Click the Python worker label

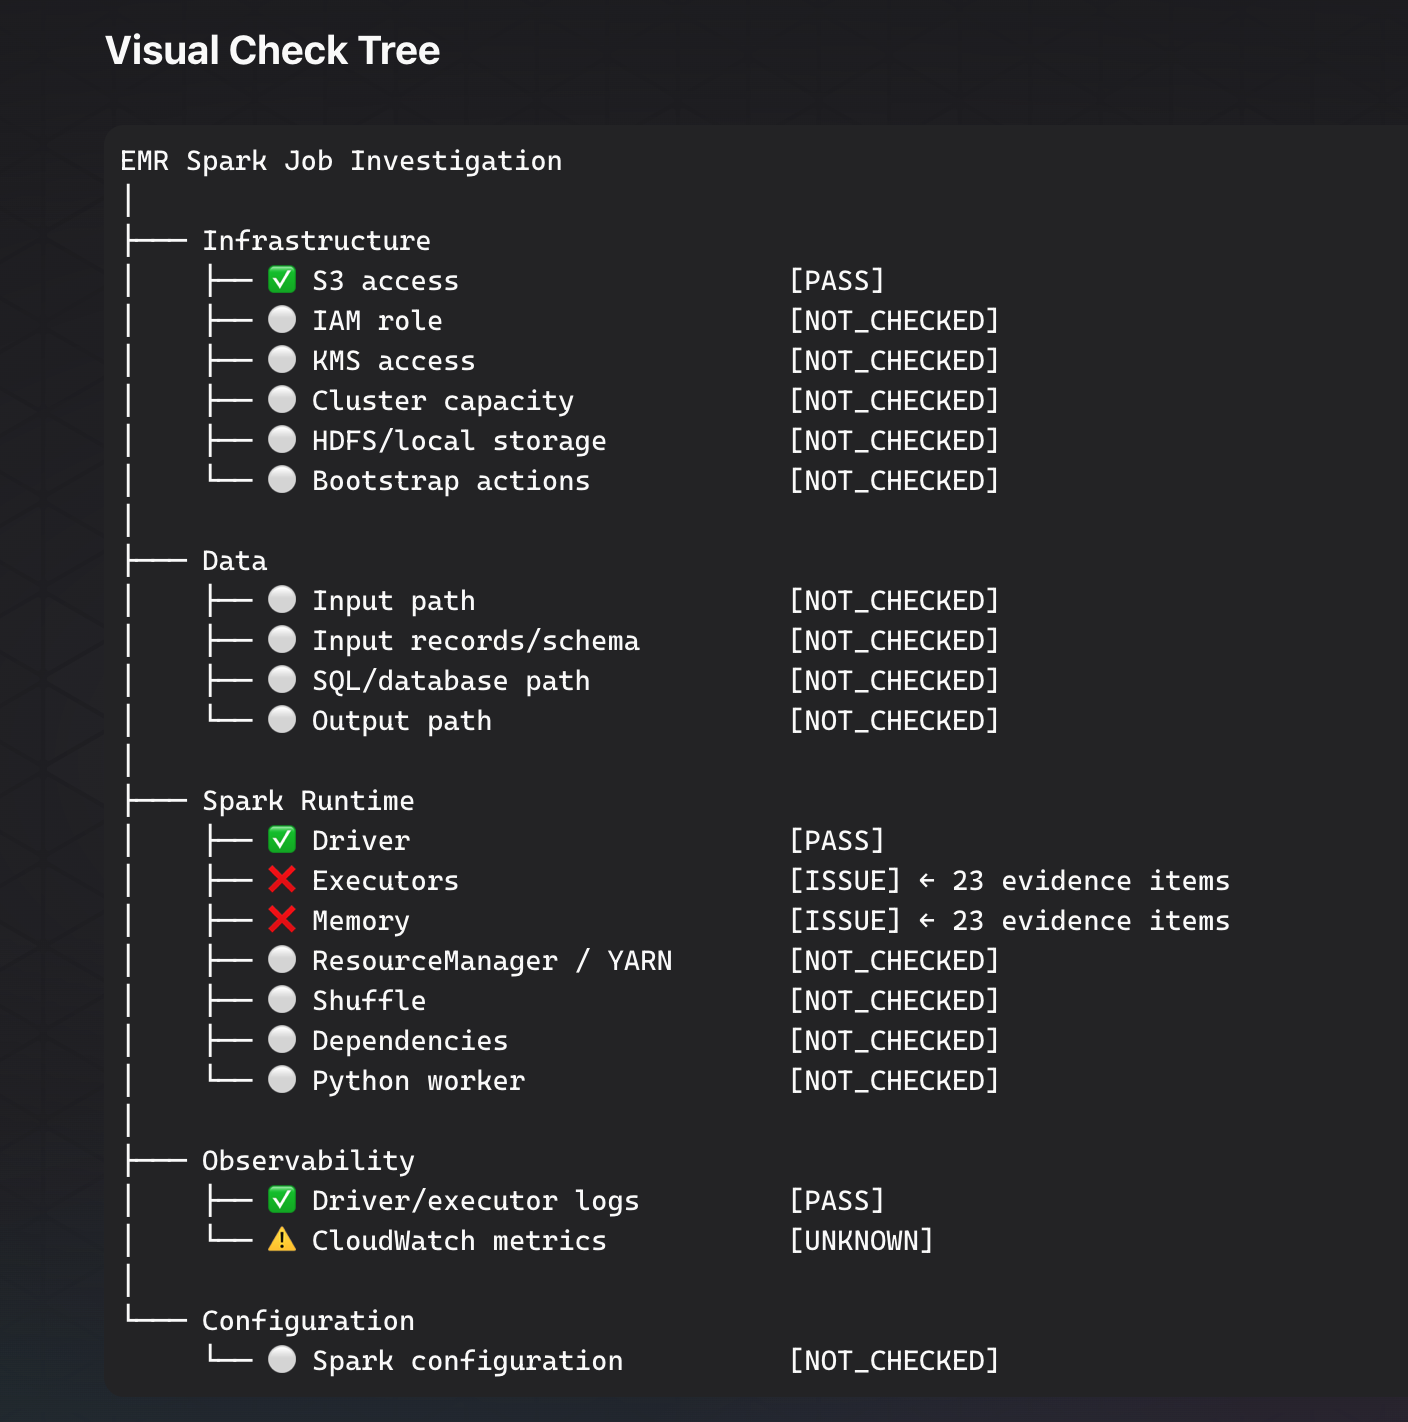(x=418, y=1081)
